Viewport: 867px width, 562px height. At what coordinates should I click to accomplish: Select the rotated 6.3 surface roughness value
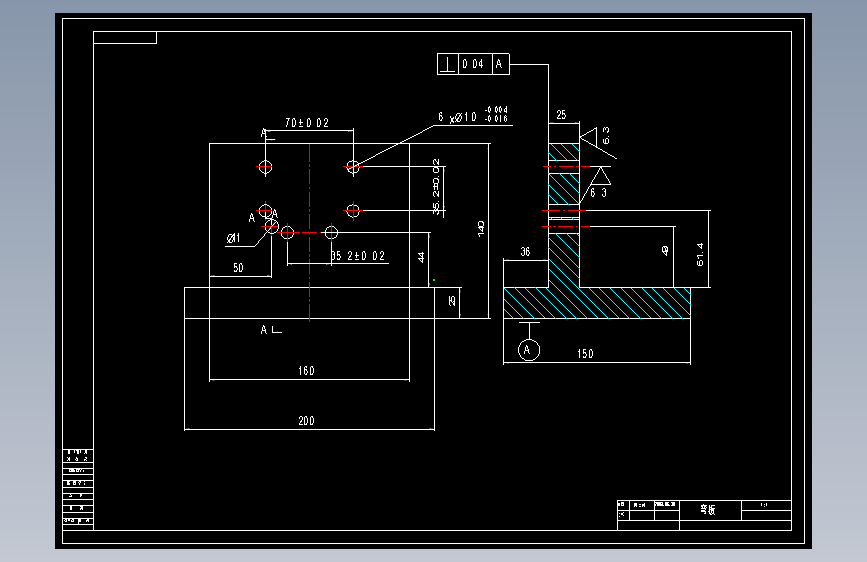click(x=606, y=136)
